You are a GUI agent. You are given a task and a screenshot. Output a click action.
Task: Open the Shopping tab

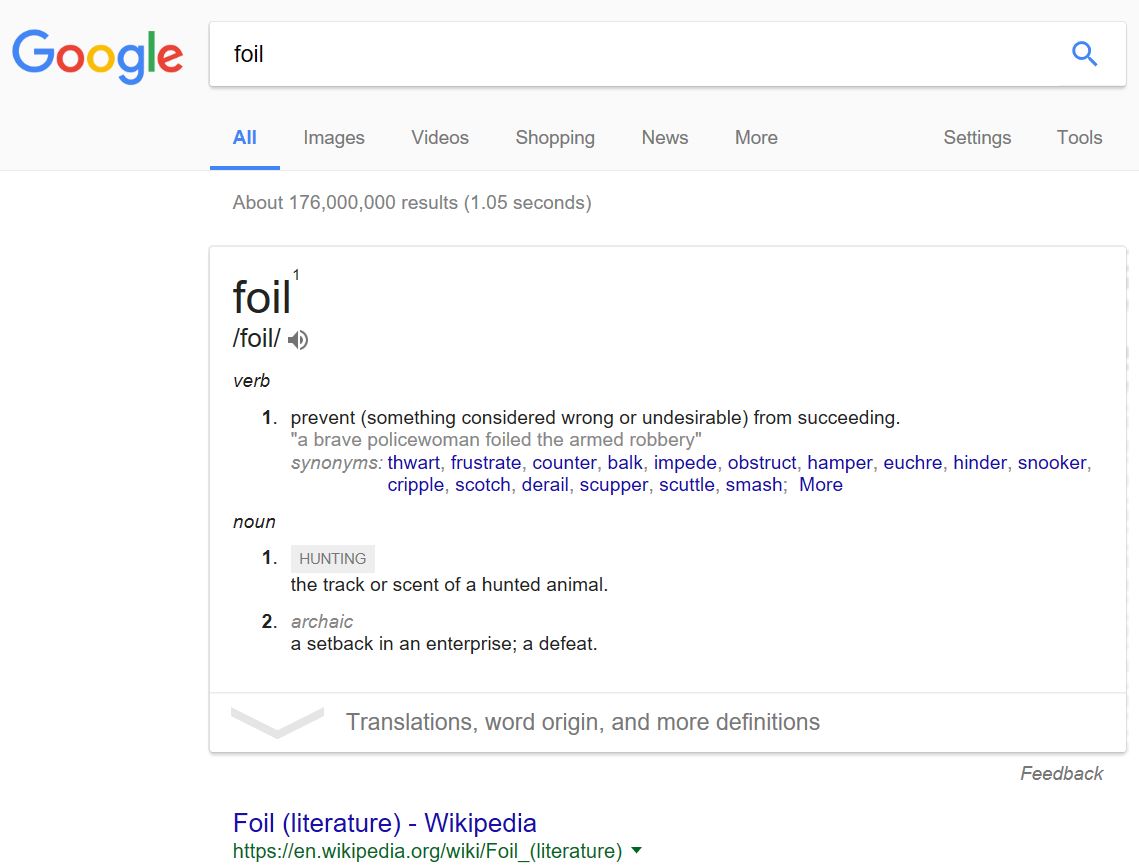pos(555,137)
